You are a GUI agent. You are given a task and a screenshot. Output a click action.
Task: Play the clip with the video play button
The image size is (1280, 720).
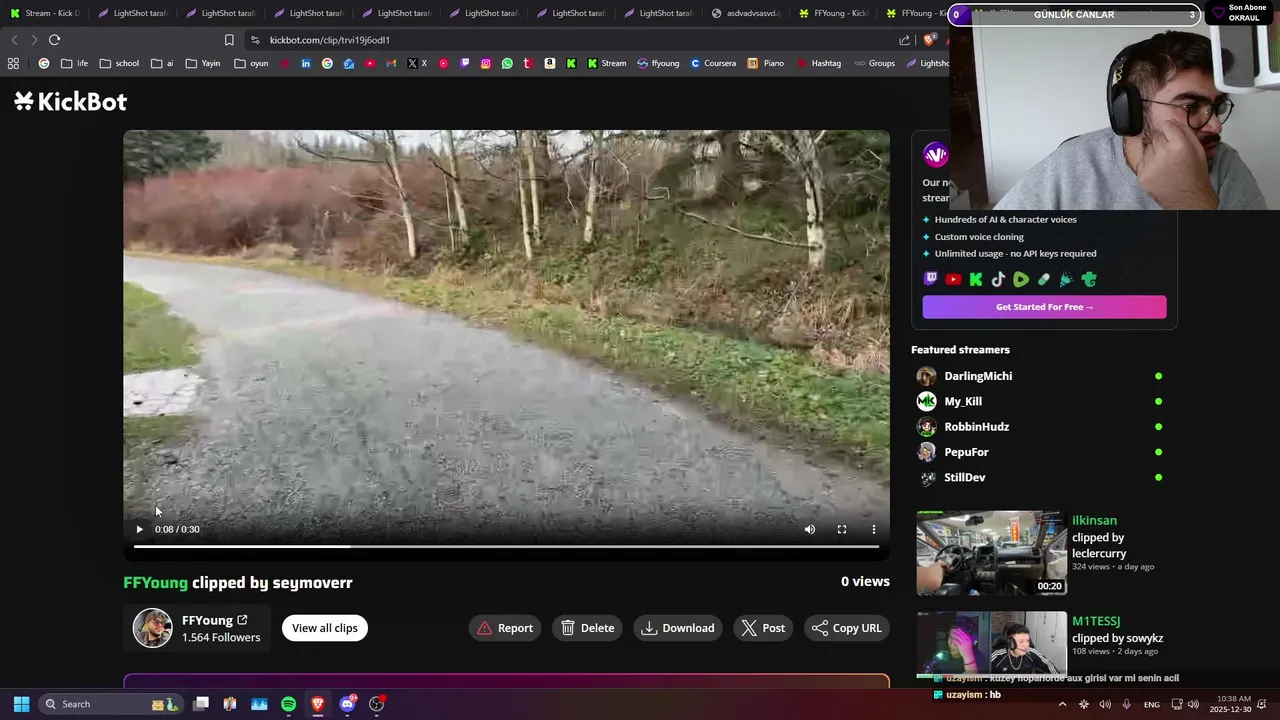click(x=139, y=529)
